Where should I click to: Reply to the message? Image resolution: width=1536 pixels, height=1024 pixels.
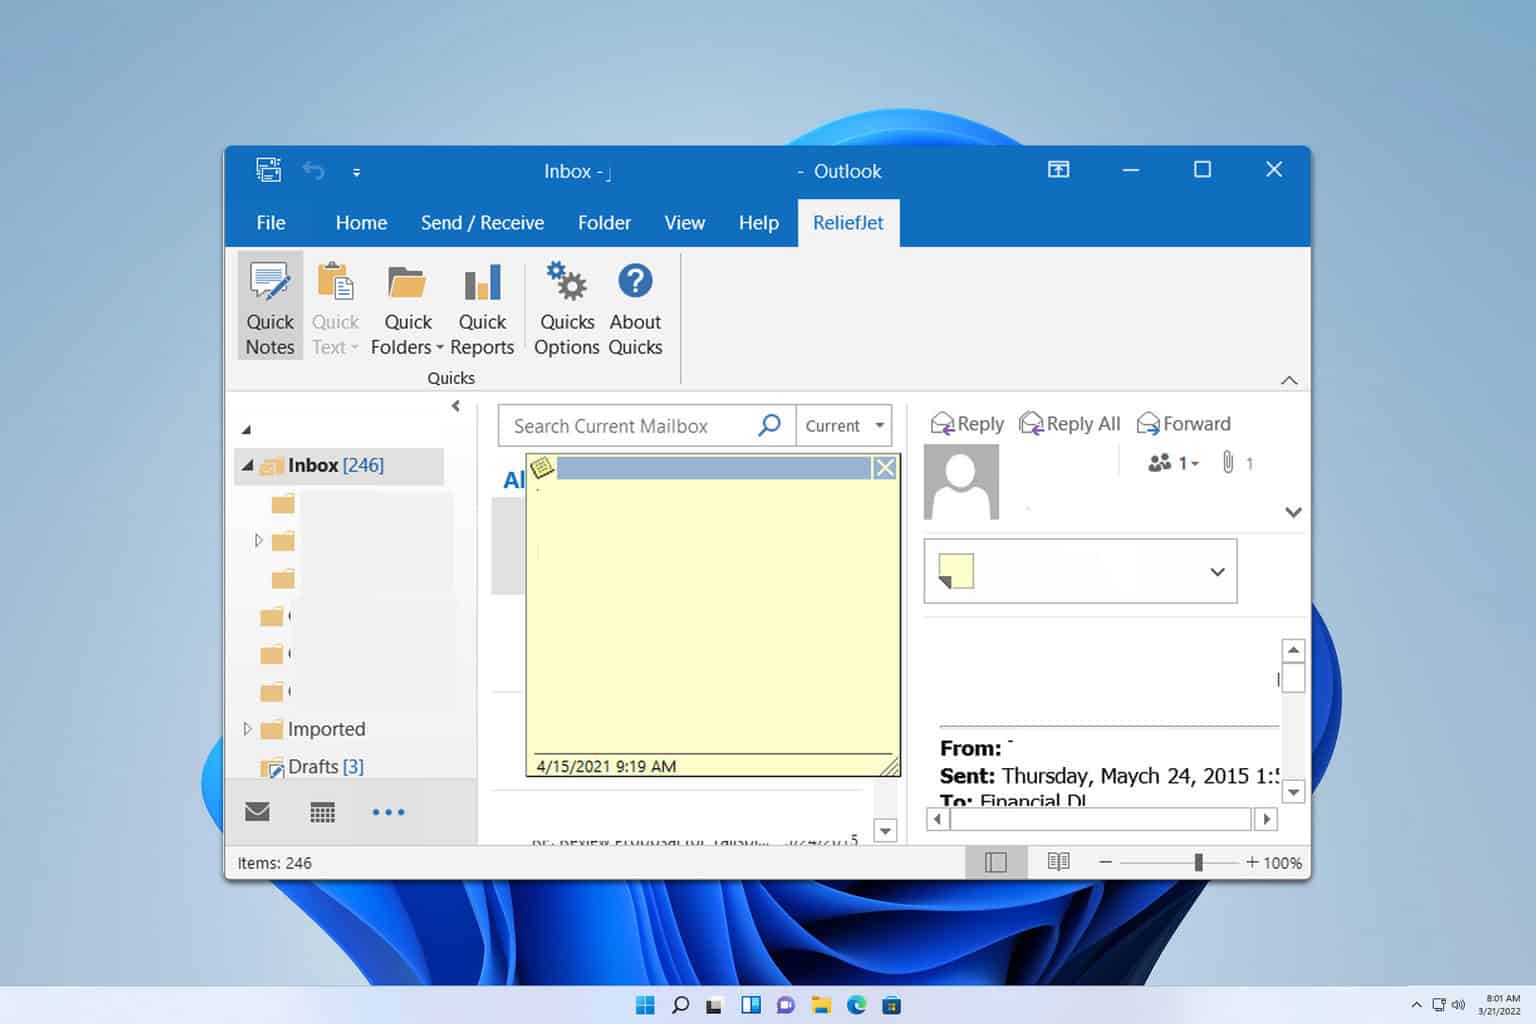pyautogui.click(x=967, y=424)
